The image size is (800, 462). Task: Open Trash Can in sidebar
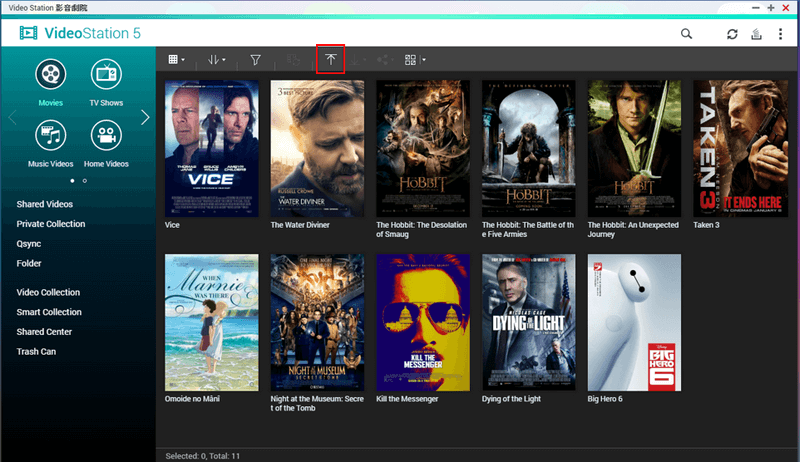pyautogui.click(x=36, y=351)
